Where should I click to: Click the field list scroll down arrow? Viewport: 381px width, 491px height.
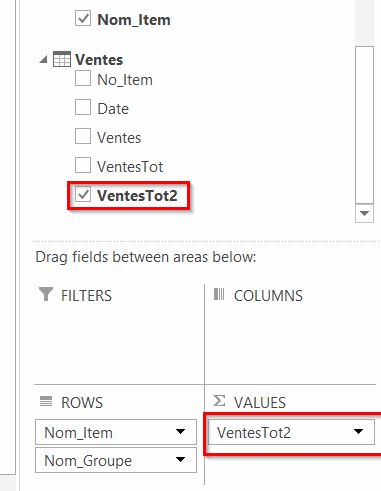364,213
